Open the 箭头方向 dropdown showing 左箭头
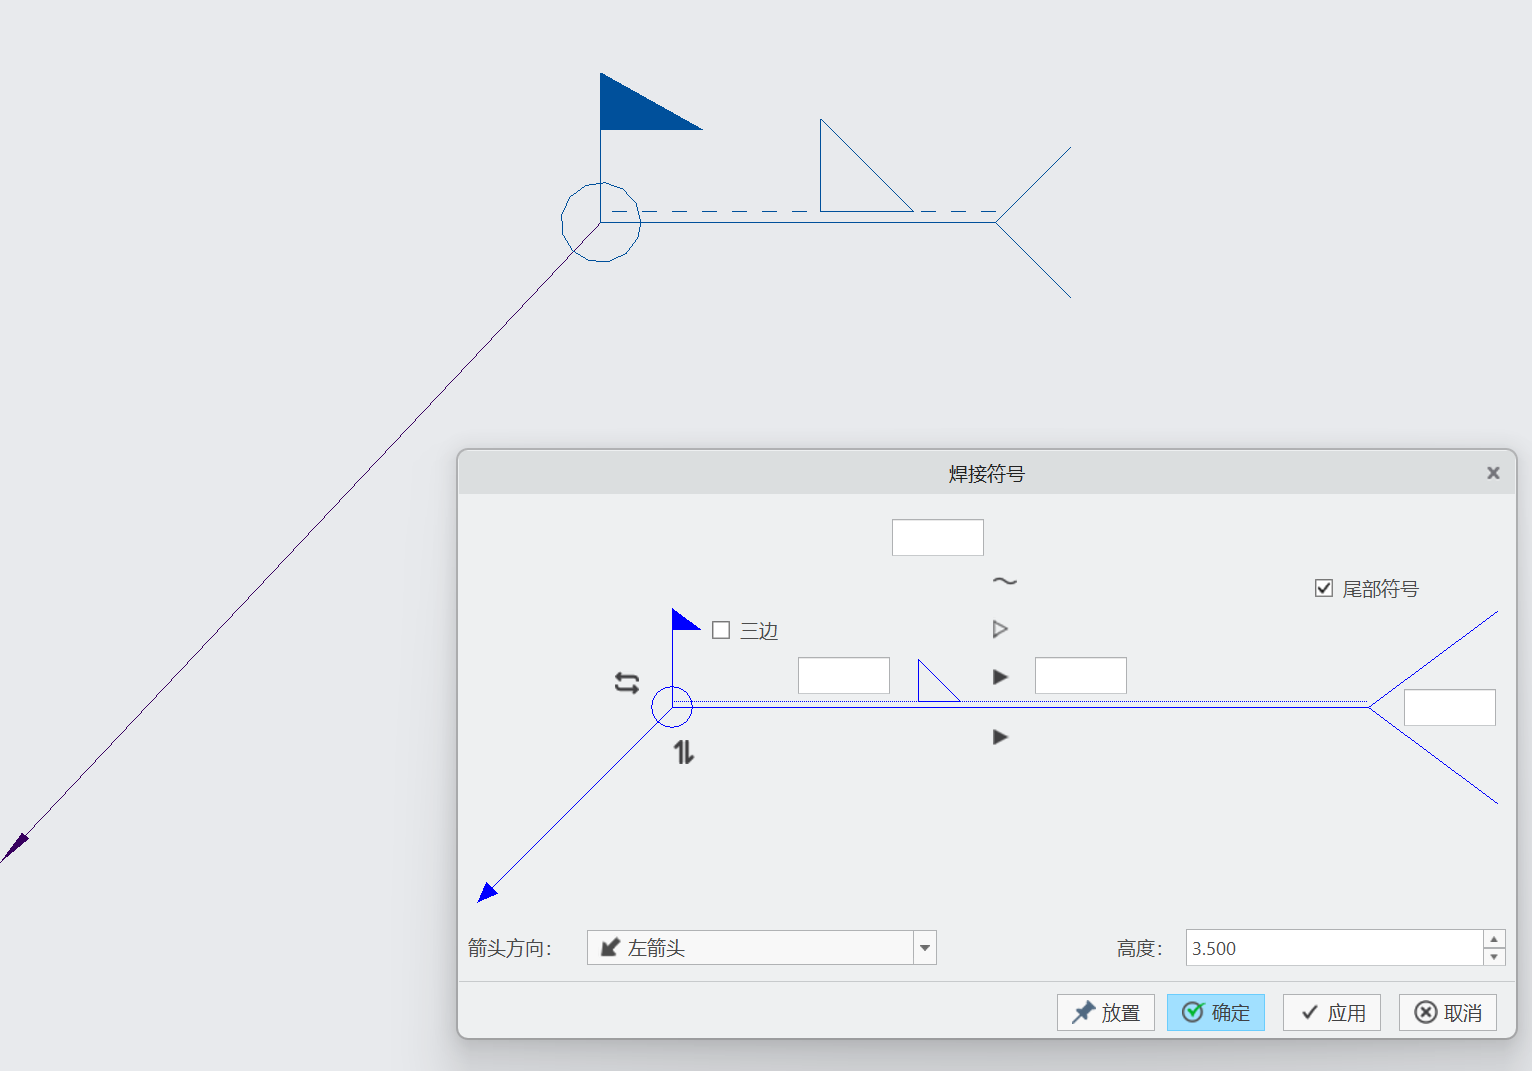The height and width of the screenshot is (1071, 1532). [750, 948]
